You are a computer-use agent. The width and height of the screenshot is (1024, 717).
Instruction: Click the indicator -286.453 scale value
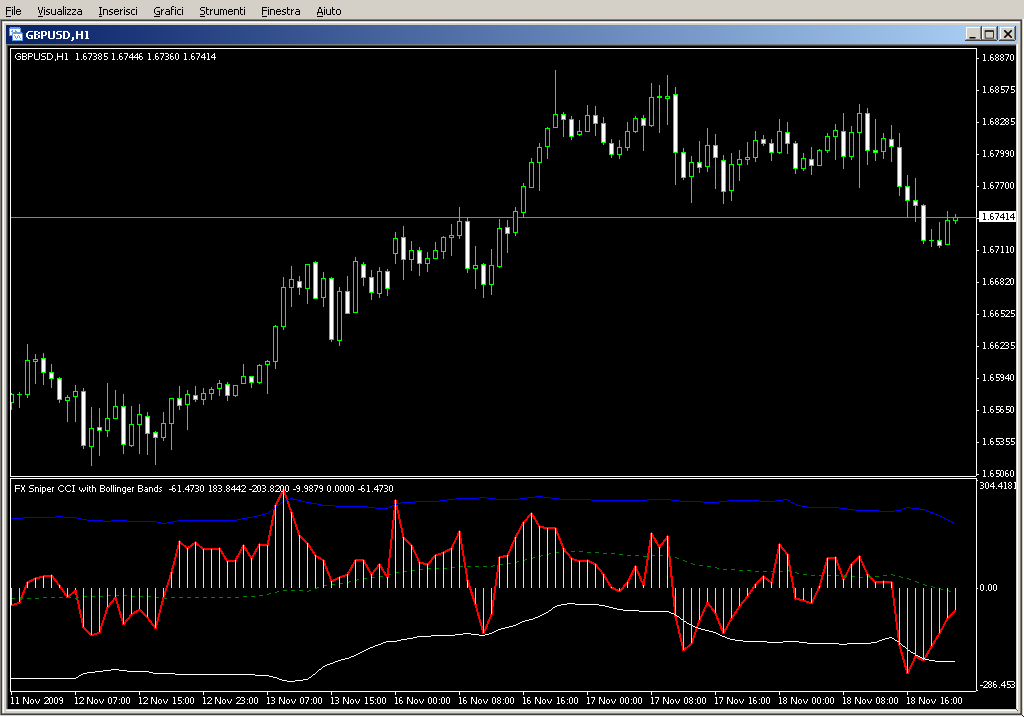point(997,685)
